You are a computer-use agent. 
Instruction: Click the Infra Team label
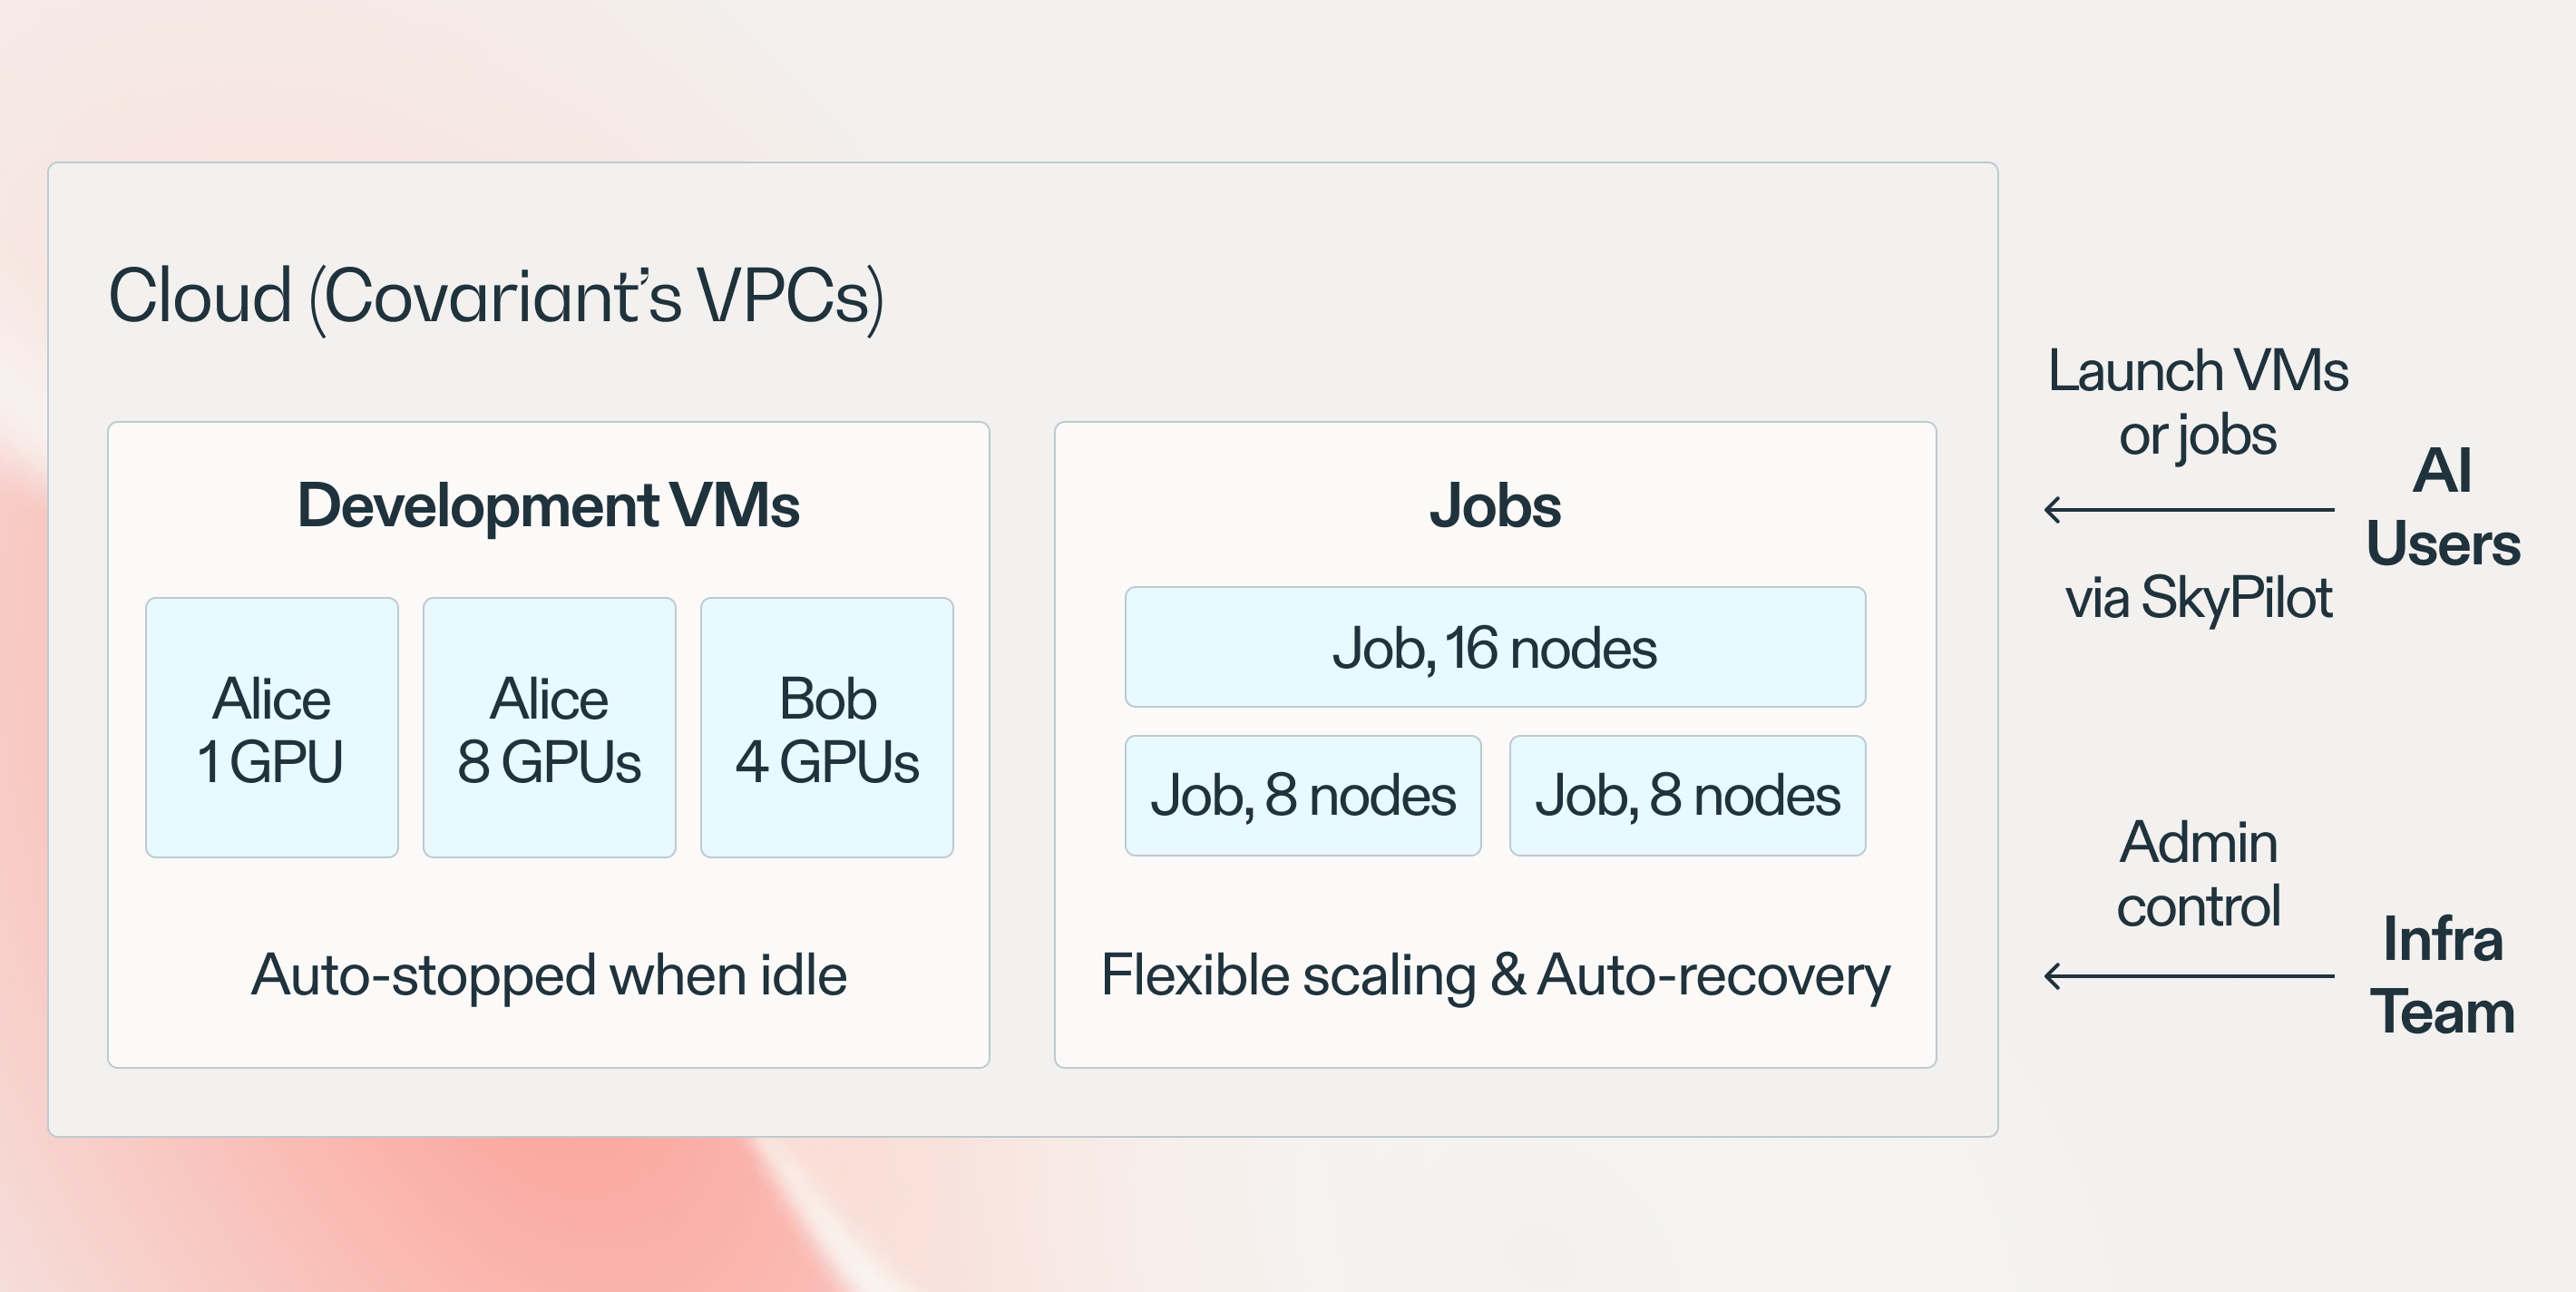[2443, 975]
